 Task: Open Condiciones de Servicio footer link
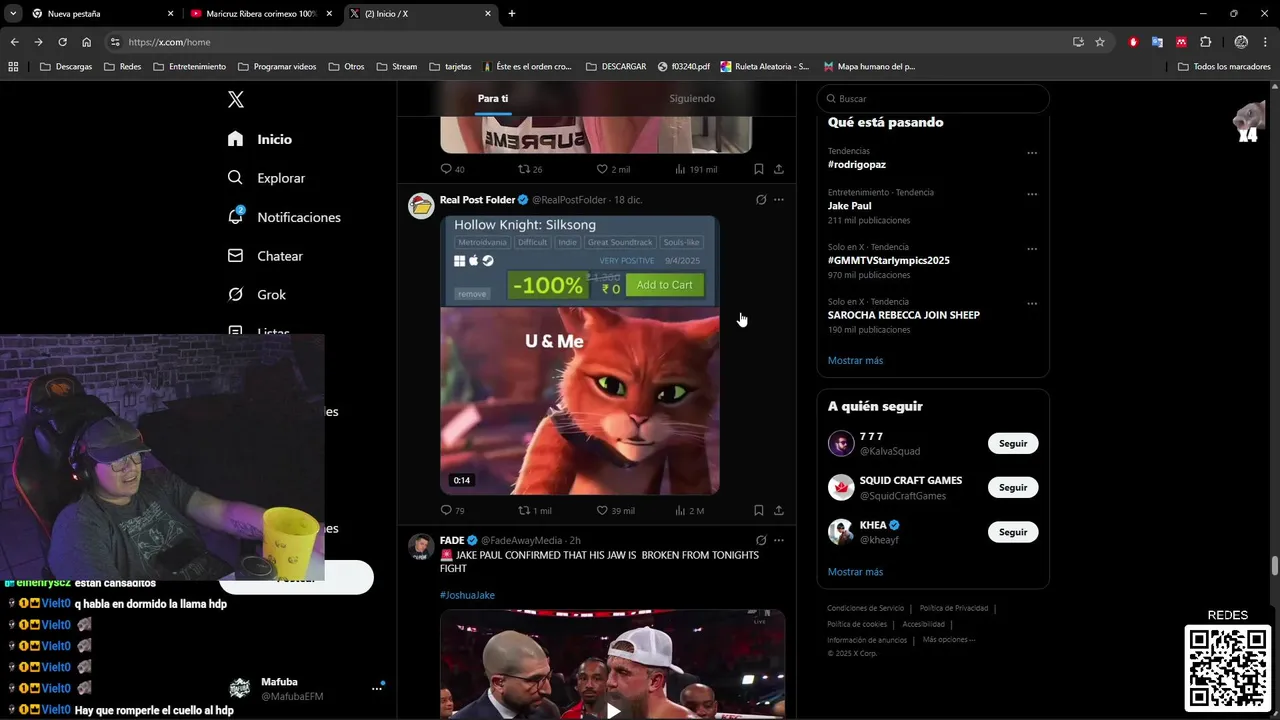click(865, 608)
